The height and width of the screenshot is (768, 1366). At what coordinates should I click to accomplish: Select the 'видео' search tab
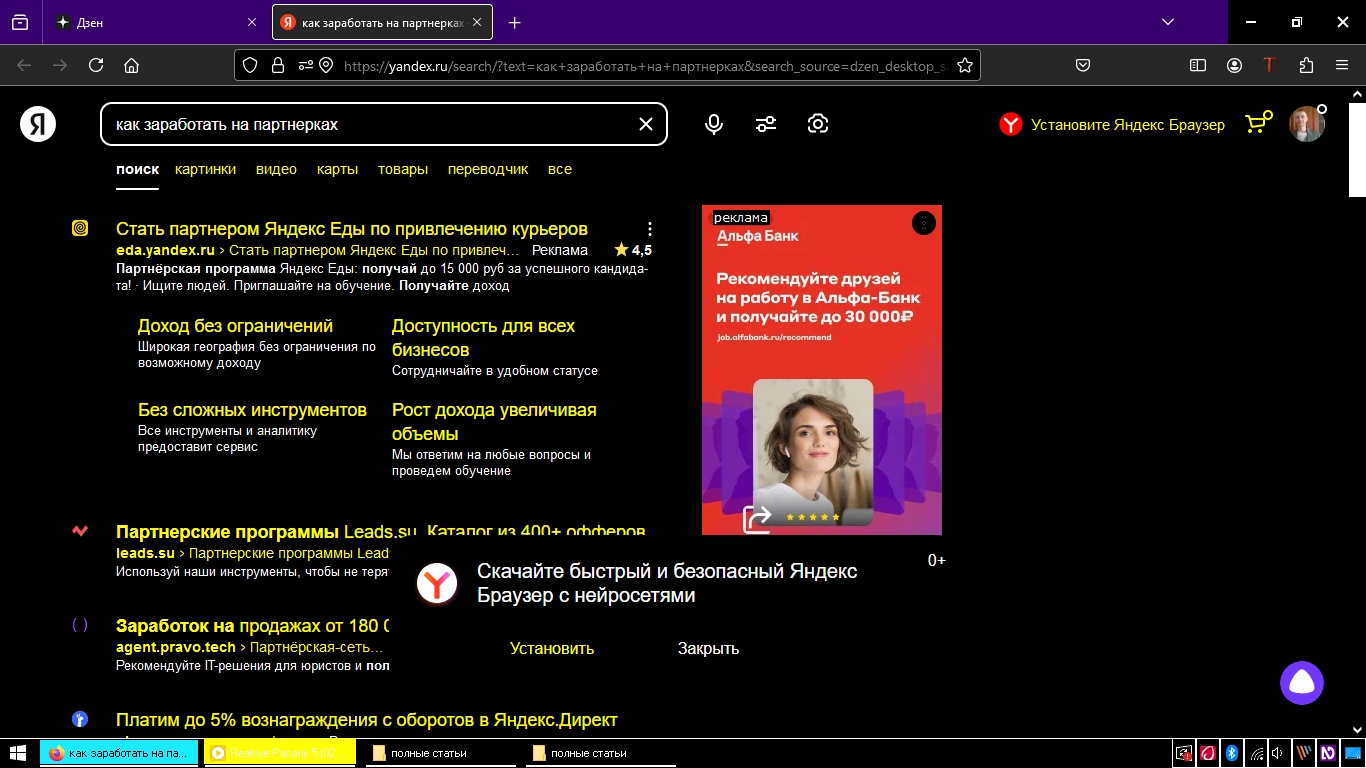click(276, 169)
